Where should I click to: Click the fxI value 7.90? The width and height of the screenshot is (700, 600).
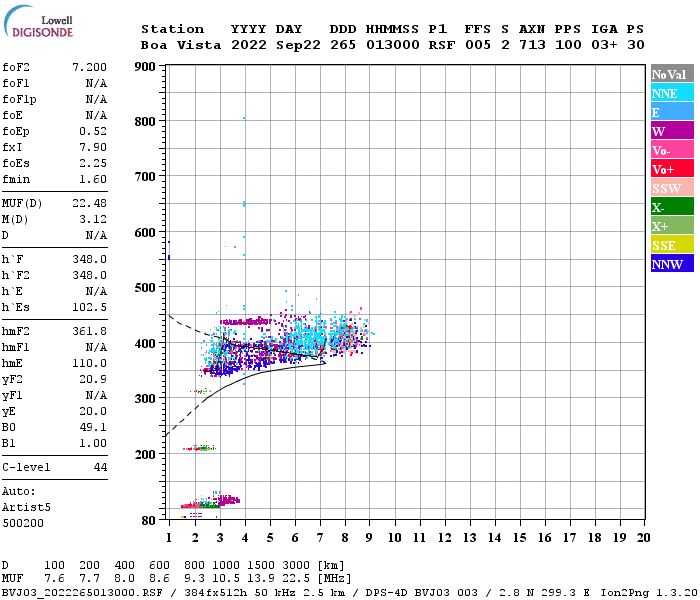(93, 147)
